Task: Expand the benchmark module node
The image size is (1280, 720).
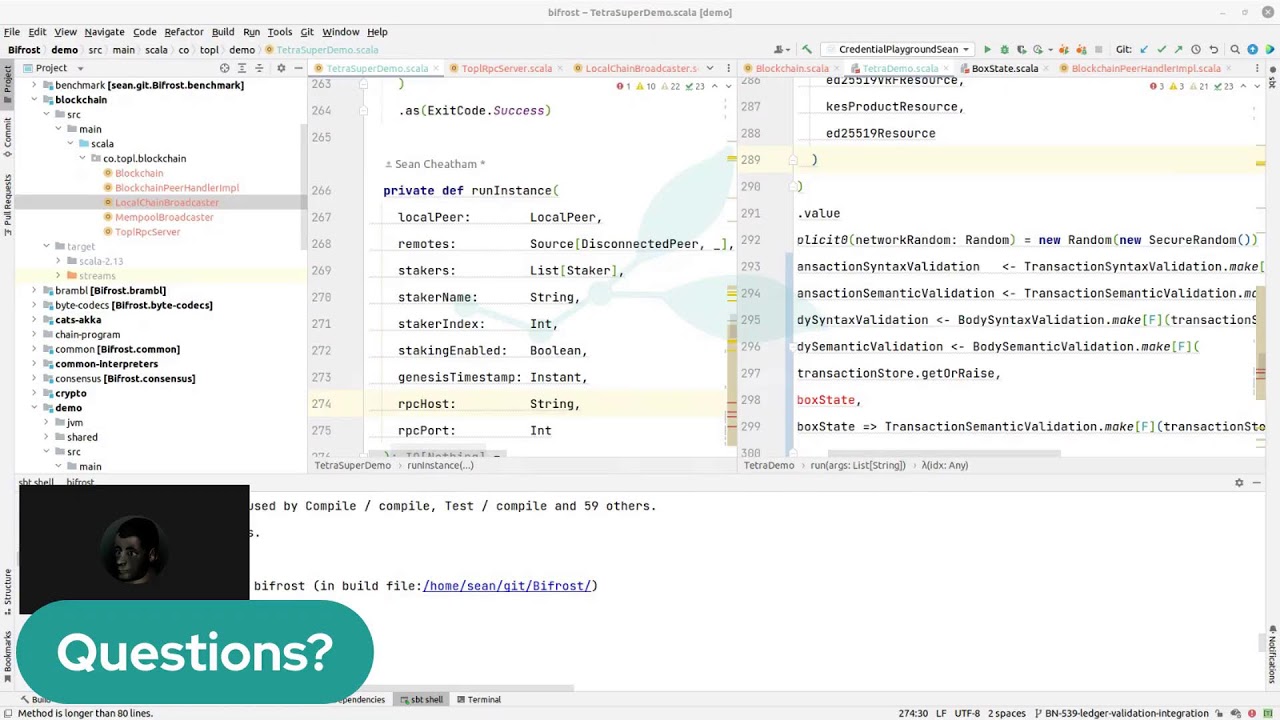Action: pyautogui.click(x=34, y=85)
